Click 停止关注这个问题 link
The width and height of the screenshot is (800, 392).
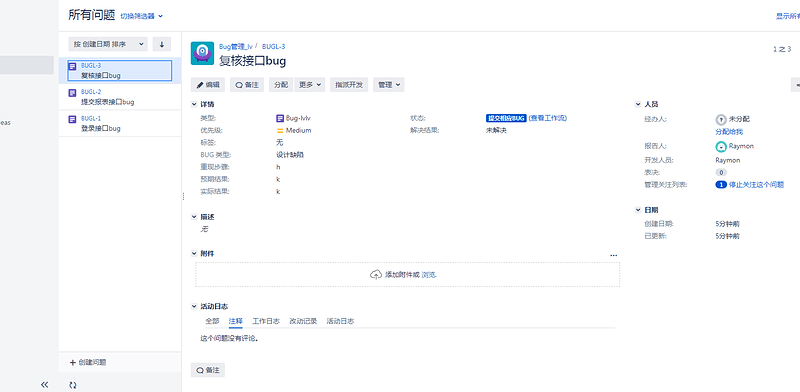tap(756, 185)
